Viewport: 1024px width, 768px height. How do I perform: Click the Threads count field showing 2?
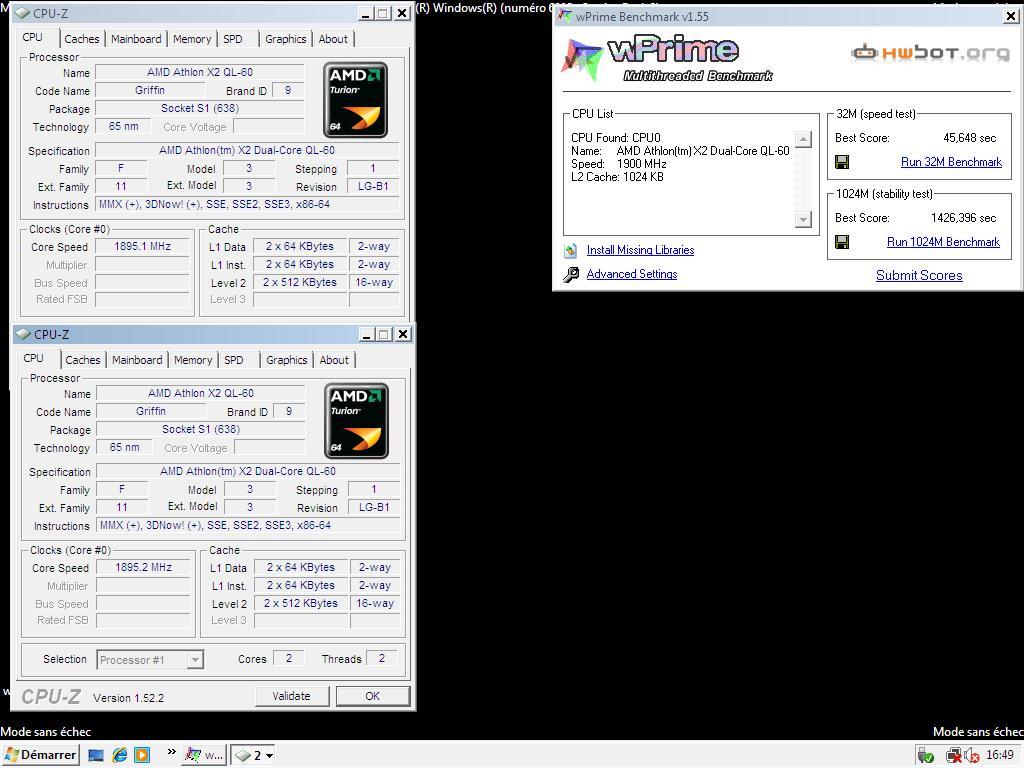coord(382,658)
